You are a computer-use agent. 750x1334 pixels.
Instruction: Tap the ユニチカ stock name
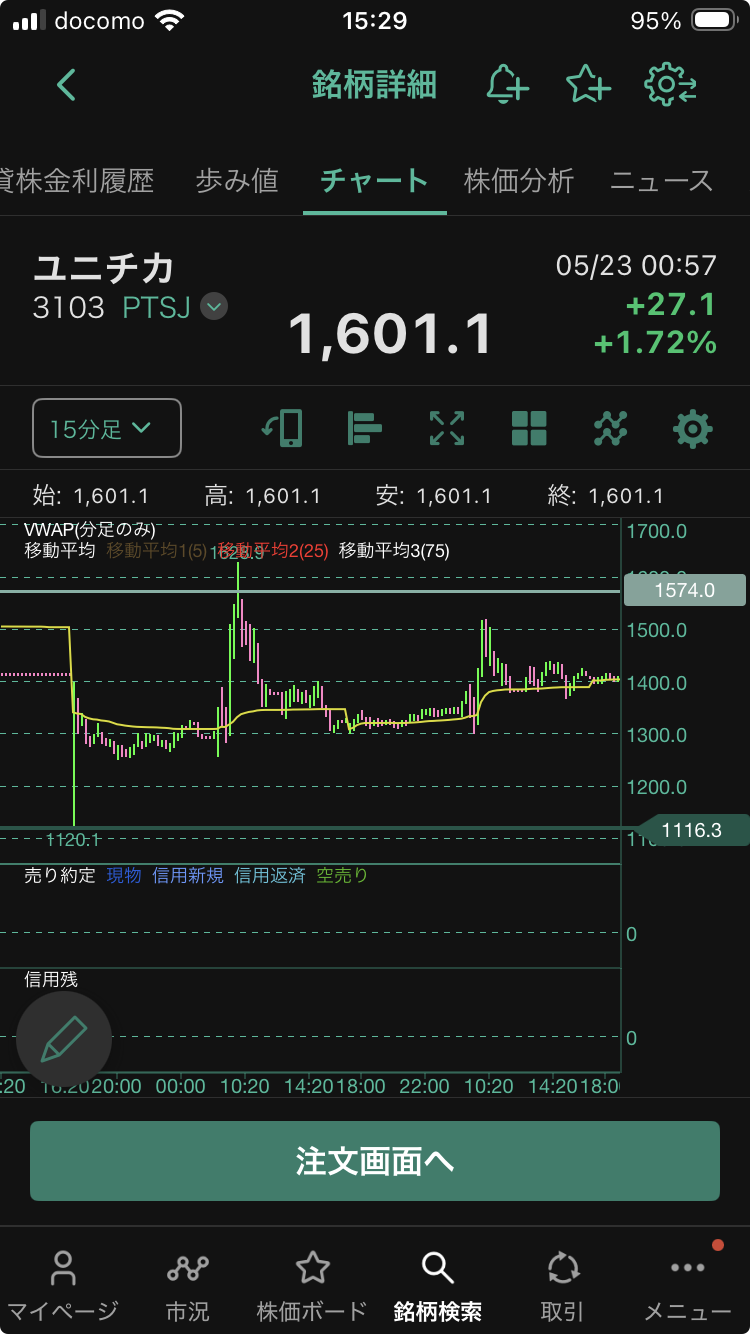pos(104,268)
